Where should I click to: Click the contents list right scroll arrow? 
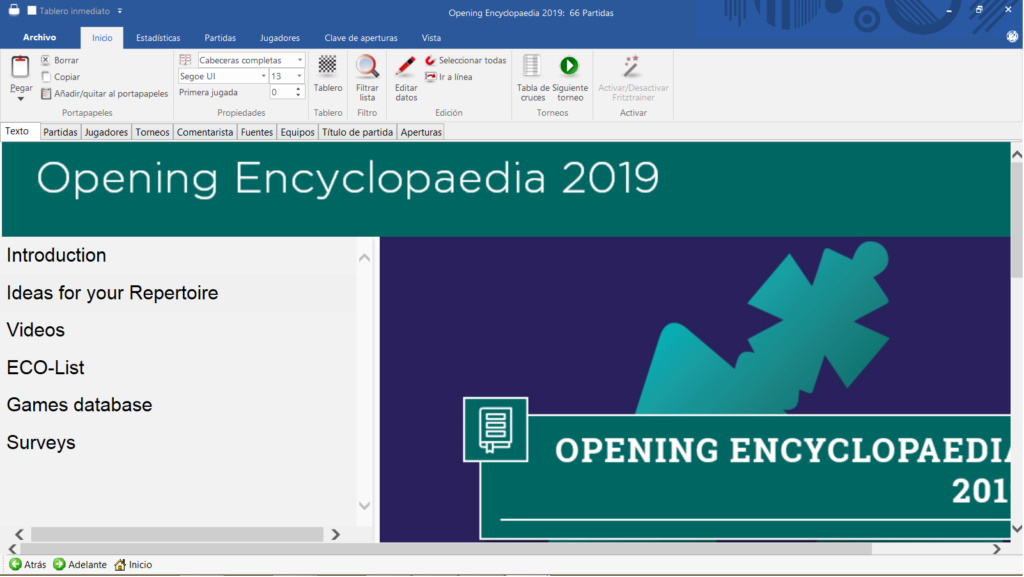pyautogui.click(x=336, y=534)
